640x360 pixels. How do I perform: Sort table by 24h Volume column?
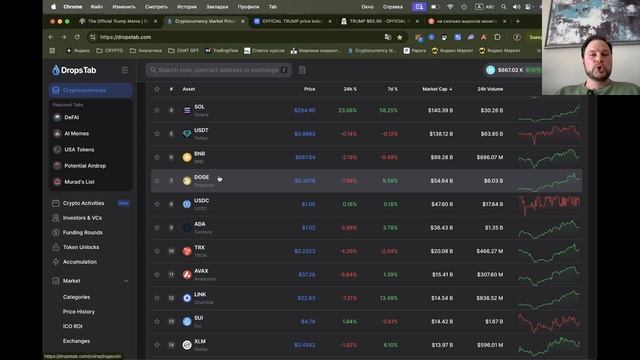pos(490,89)
